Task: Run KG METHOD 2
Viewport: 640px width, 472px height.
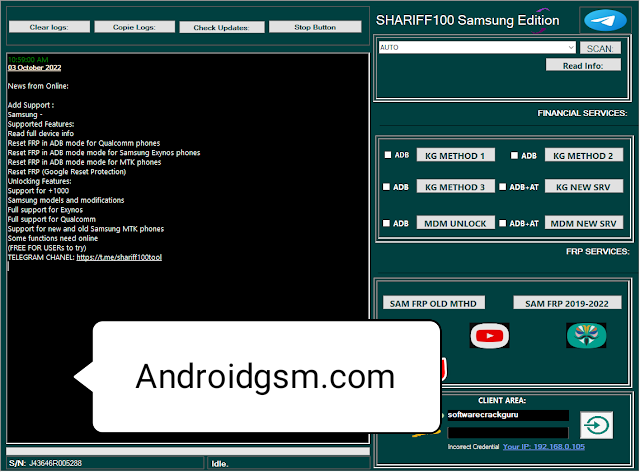Action: pyautogui.click(x=584, y=156)
